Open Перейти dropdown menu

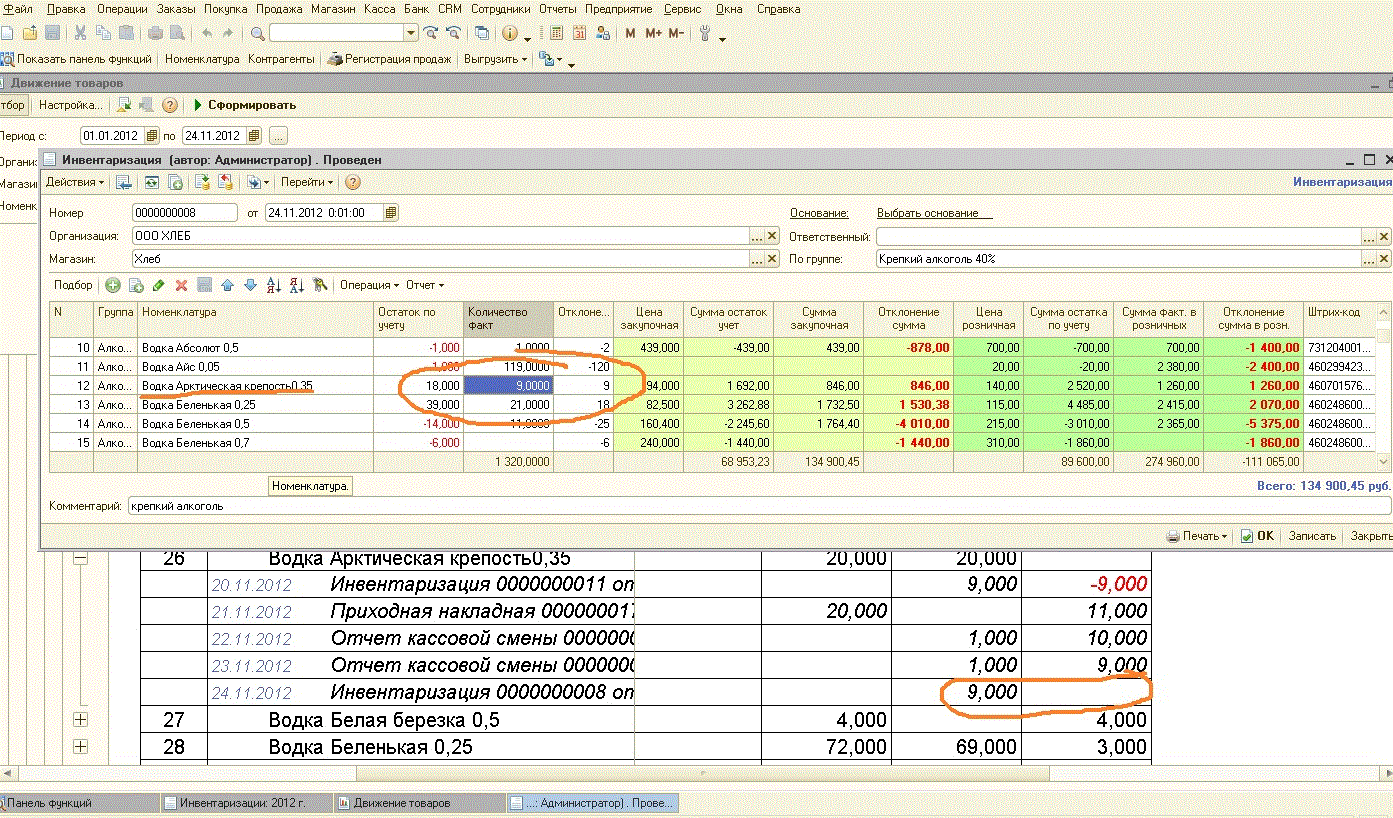coord(306,182)
